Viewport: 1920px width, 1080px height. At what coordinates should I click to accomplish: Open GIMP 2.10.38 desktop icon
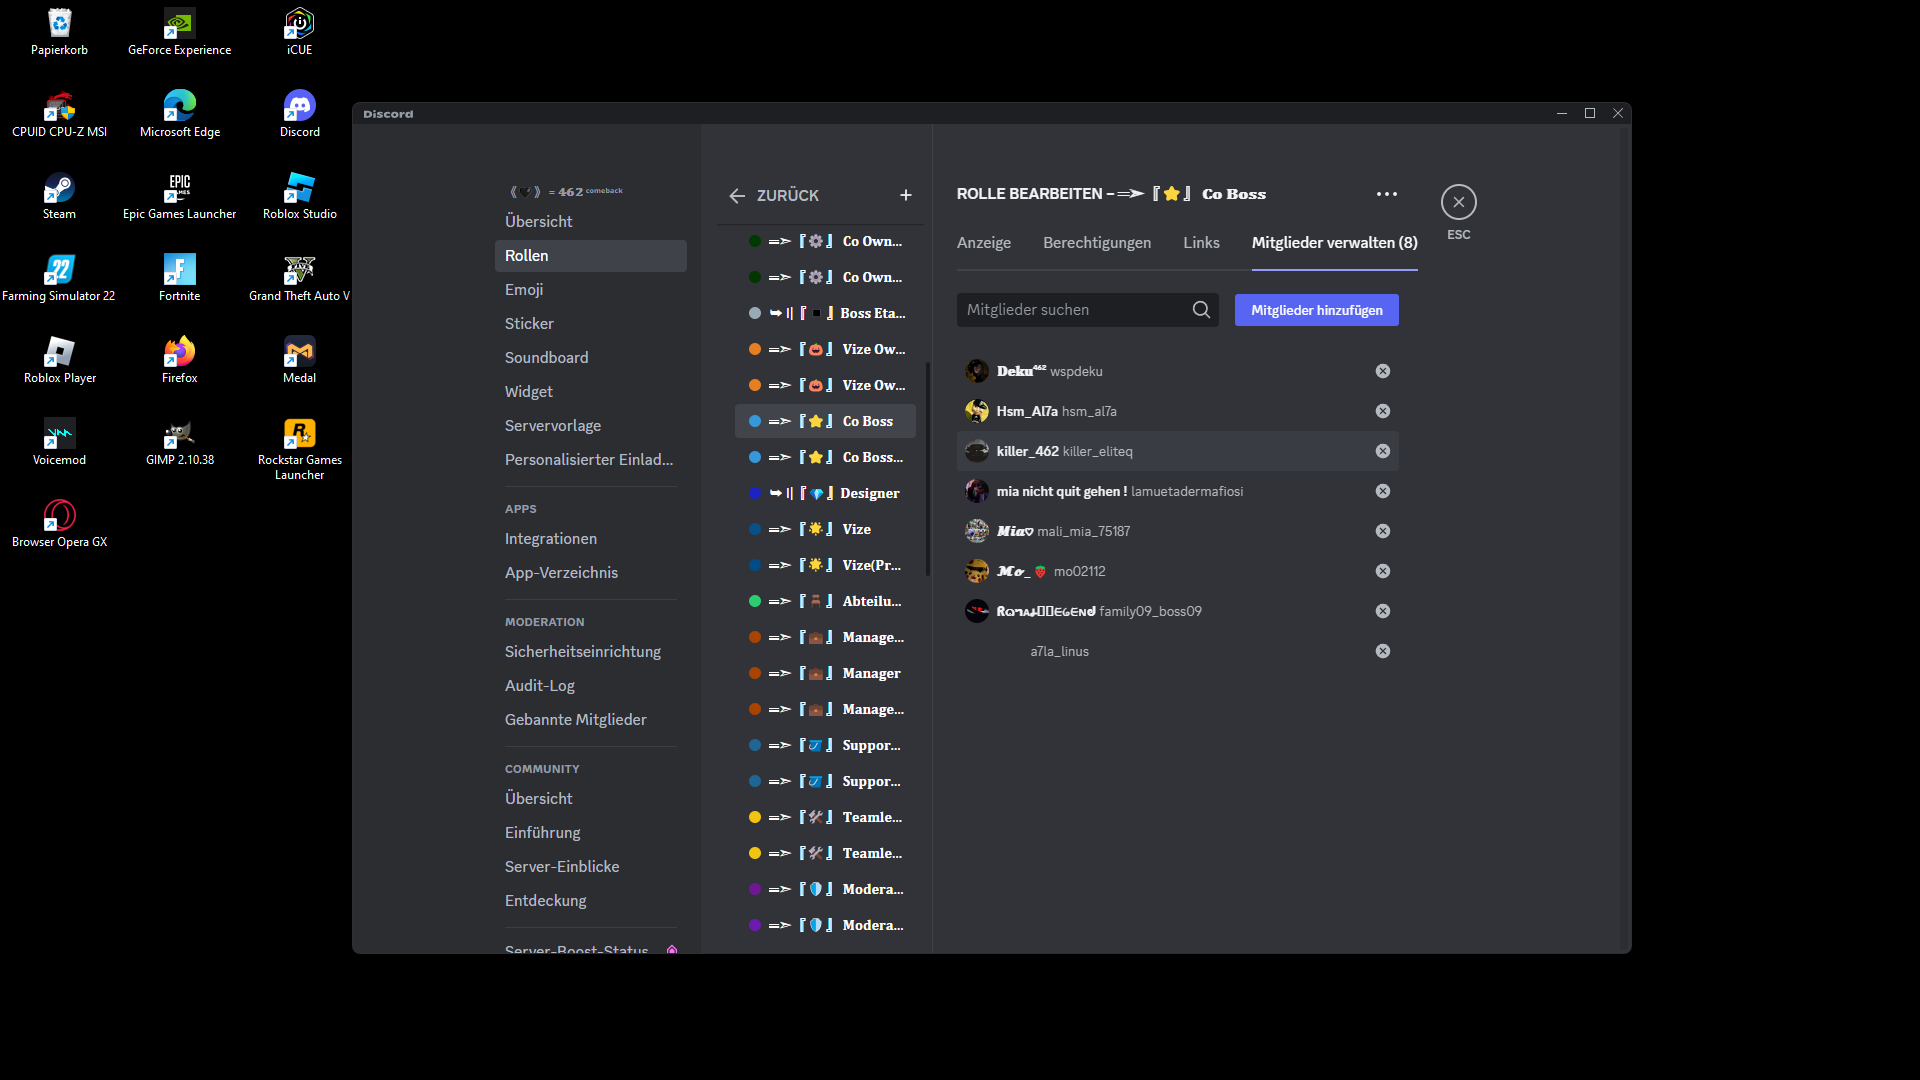click(x=179, y=441)
